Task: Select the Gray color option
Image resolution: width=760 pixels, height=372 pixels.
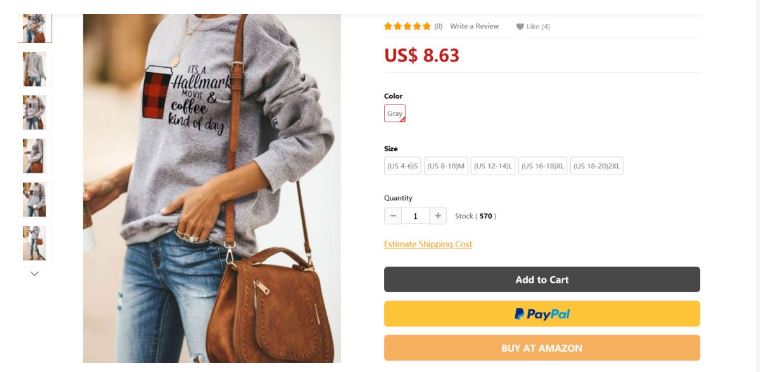Action: click(x=395, y=113)
